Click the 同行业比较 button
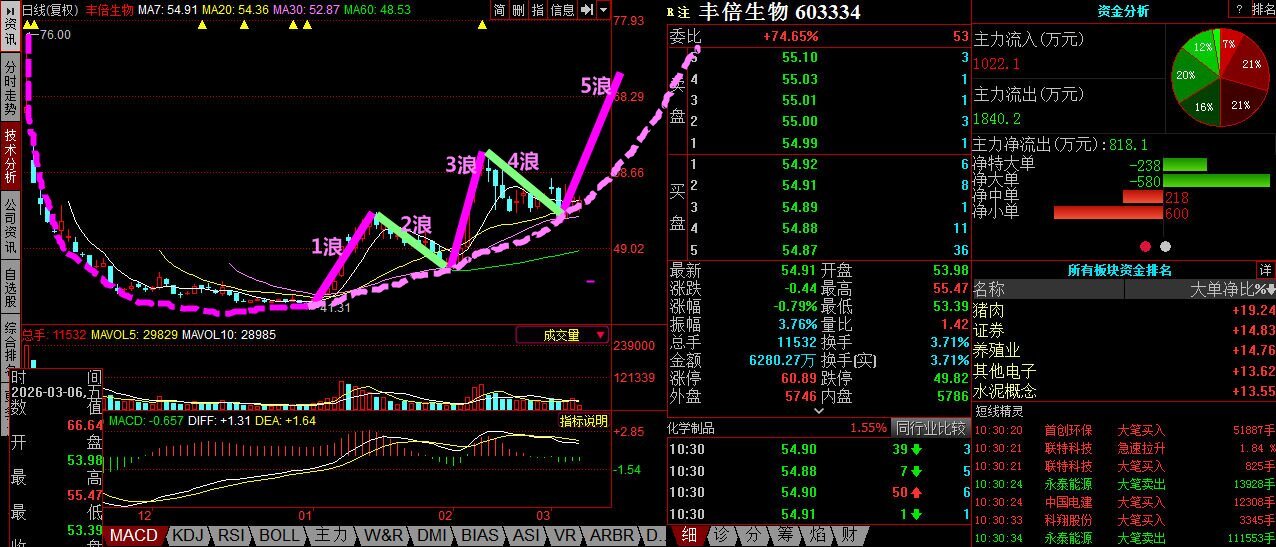 coord(930,428)
